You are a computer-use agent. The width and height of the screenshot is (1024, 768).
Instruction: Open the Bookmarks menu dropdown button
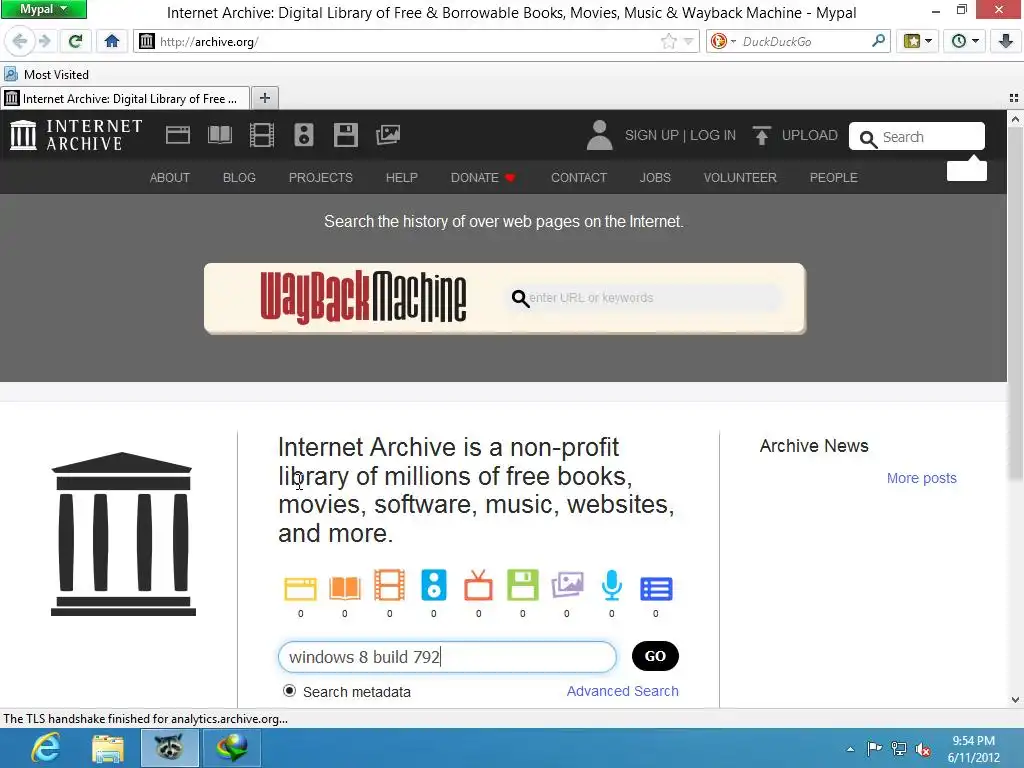tap(918, 42)
